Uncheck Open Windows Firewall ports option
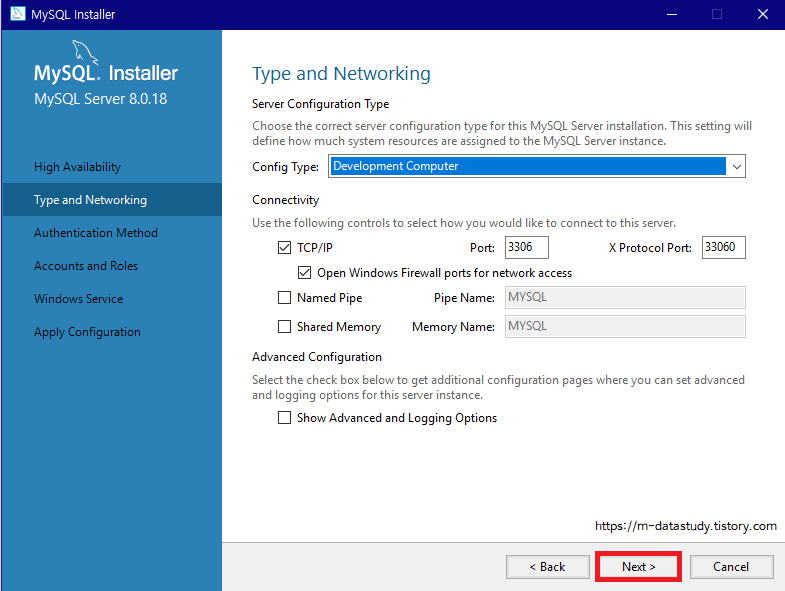Screen dimensions: 785x591 pyautogui.click(x=304, y=272)
